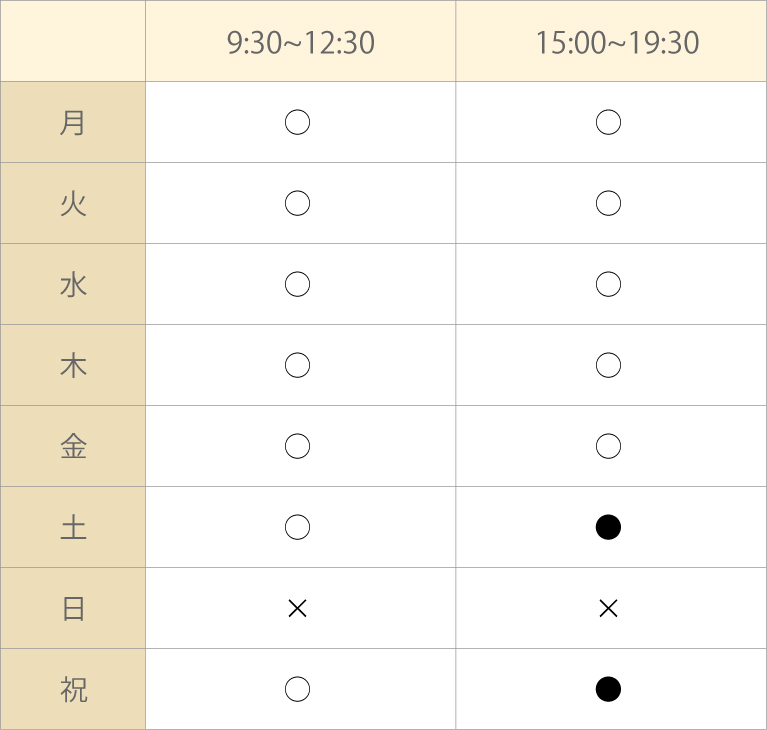Click the X mark for Sunday 15:00~19:30

click(609, 609)
